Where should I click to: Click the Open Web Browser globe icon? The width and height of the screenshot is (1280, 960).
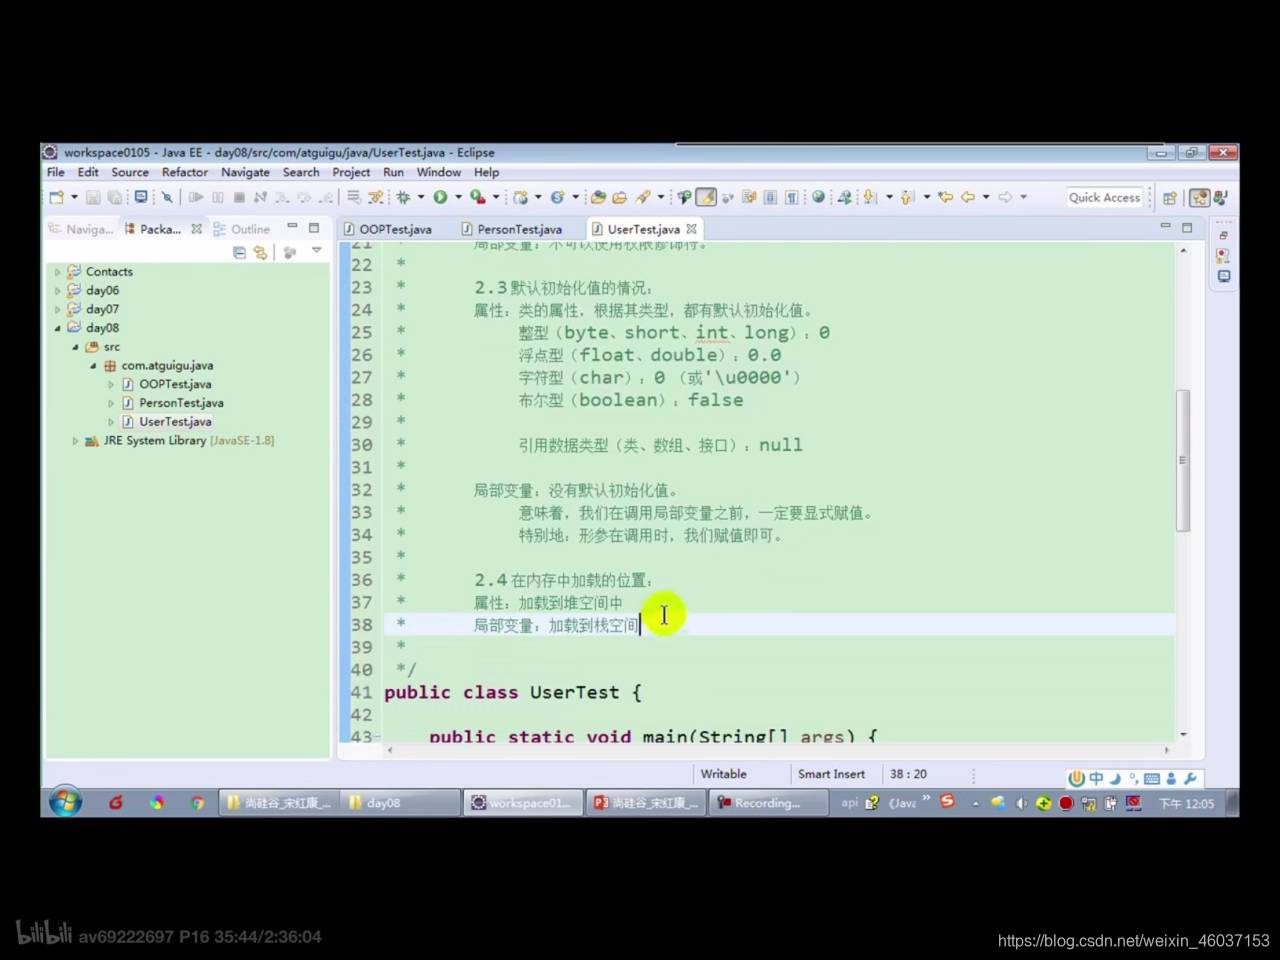818,197
